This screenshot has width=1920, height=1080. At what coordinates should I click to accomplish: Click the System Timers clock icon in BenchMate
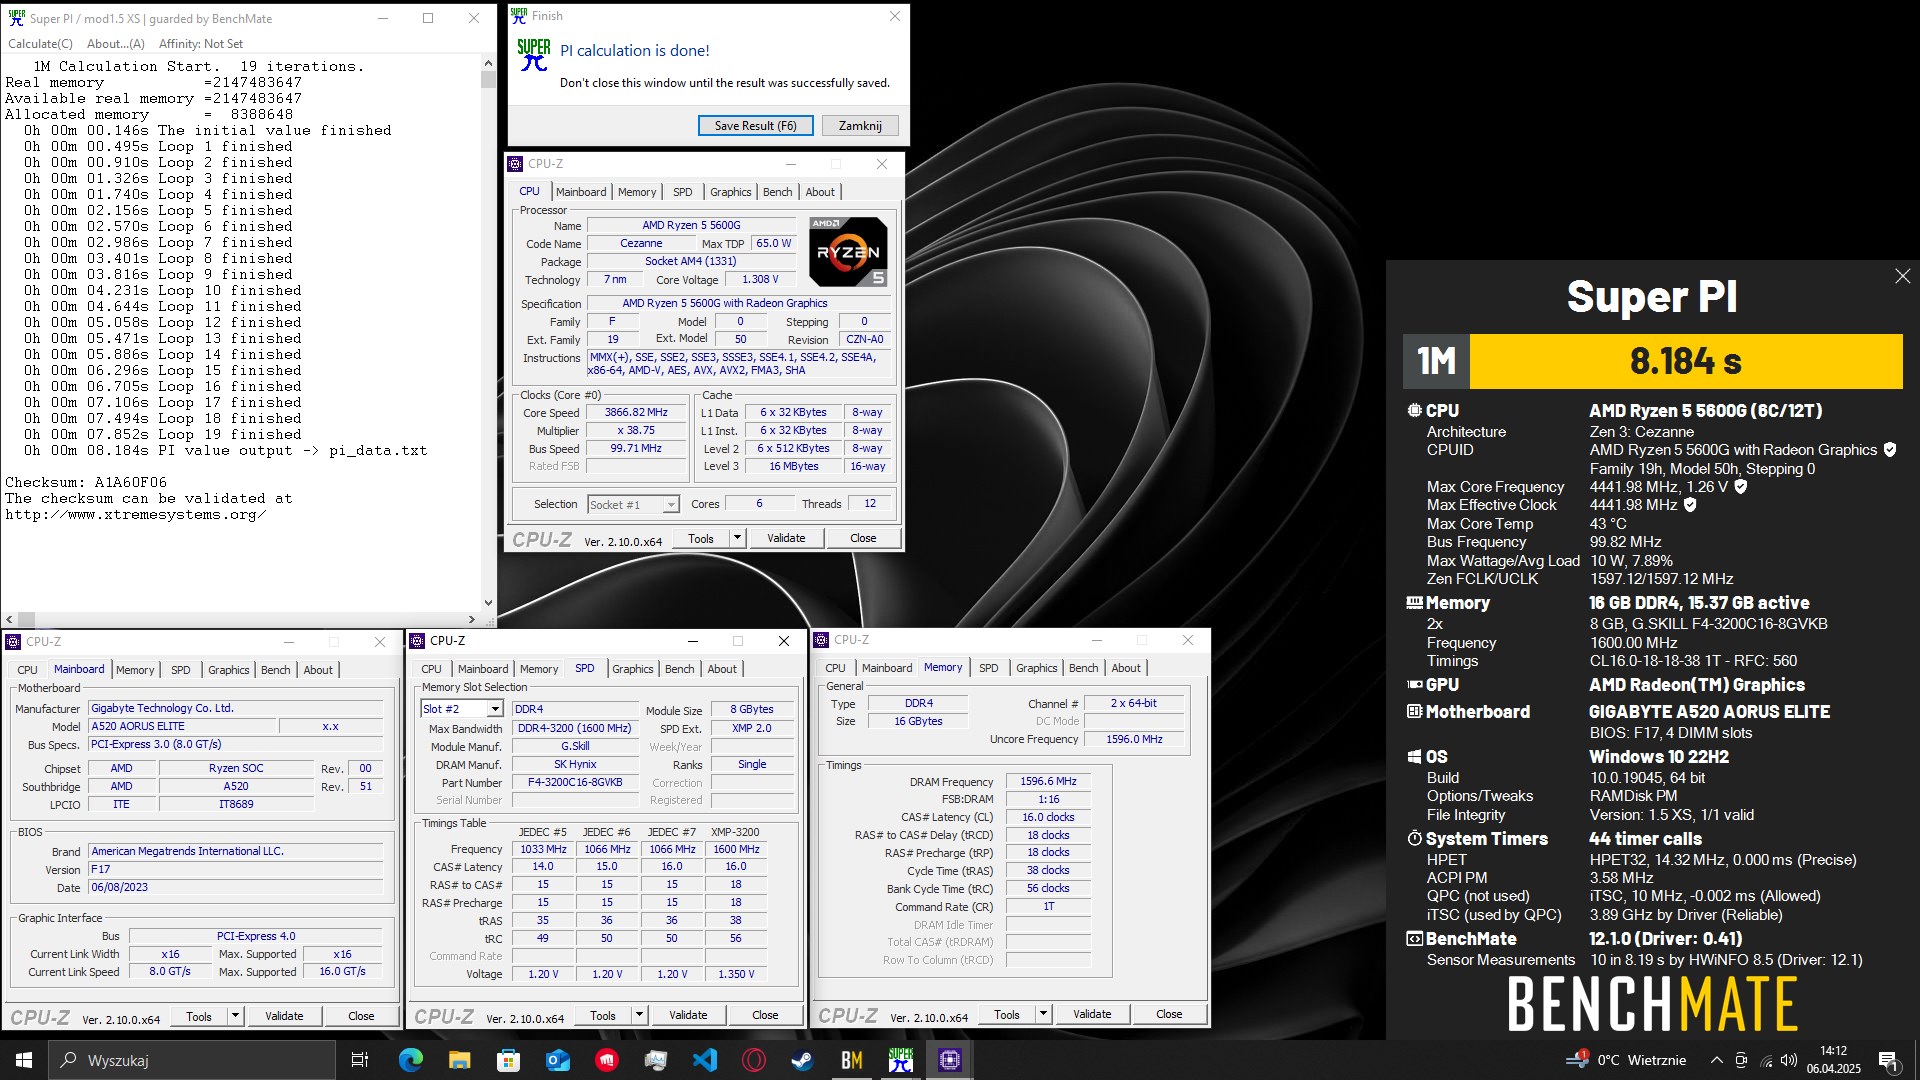[1414, 839]
